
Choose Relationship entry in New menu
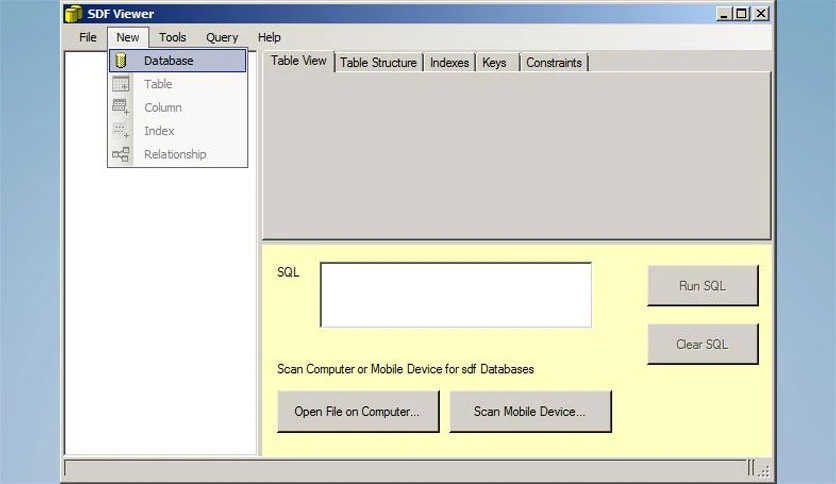178,154
